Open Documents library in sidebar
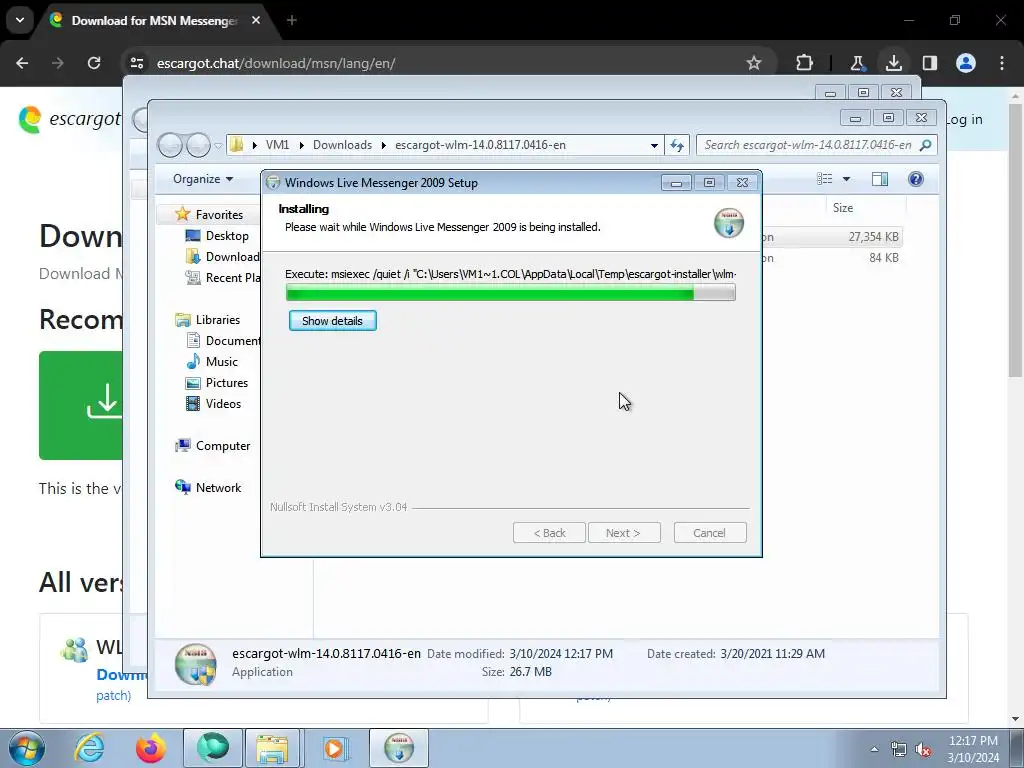The image size is (1024, 768). tap(223, 340)
